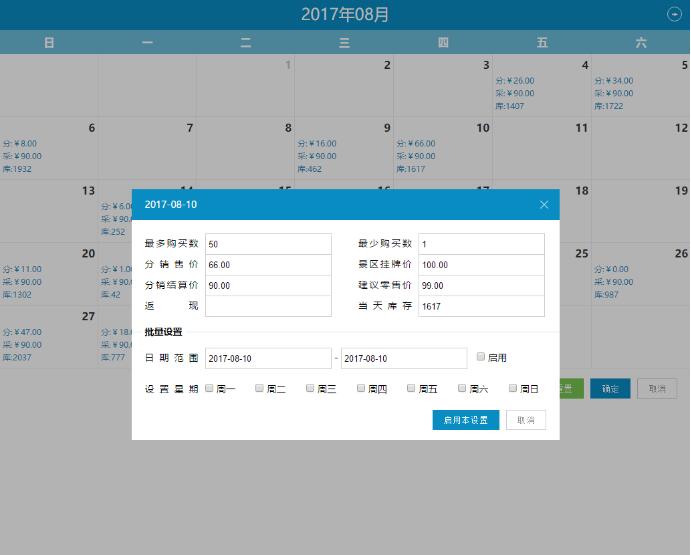
Task: Click the green button beside 确定
Action: tap(572, 389)
